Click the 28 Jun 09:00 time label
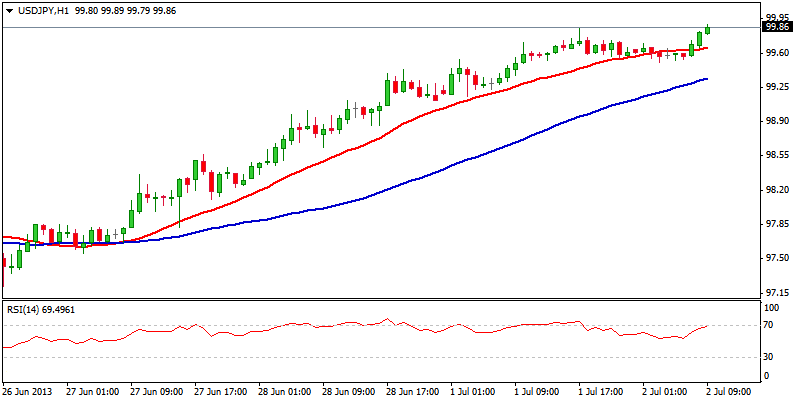 (349, 392)
